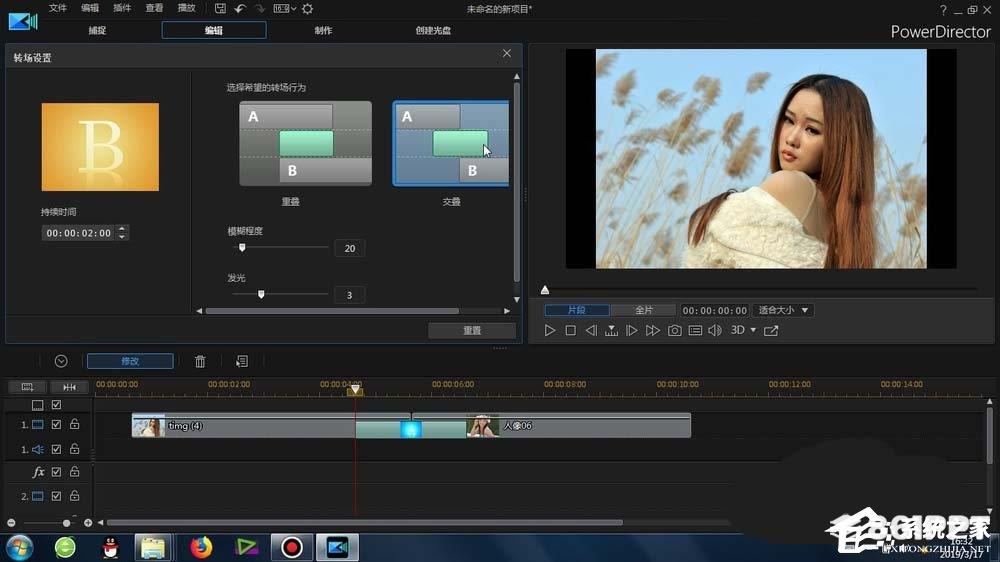This screenshot has height=562, width=1000.
Task: Open the 适合大小 zoom dropdown
Action: point(783,310)
